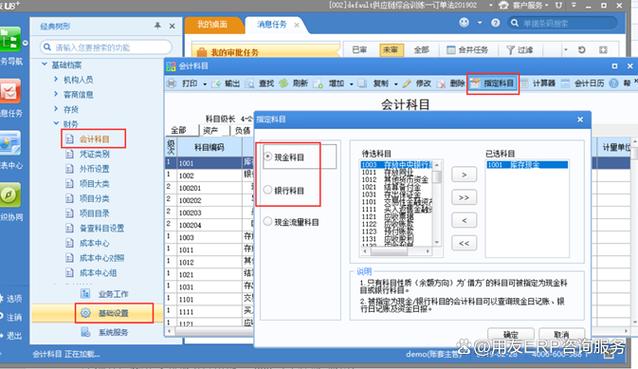Screen dimensions: 638x369
Task: Click the 业务工作 icon in navigation panel
Action: coord(85,293)
